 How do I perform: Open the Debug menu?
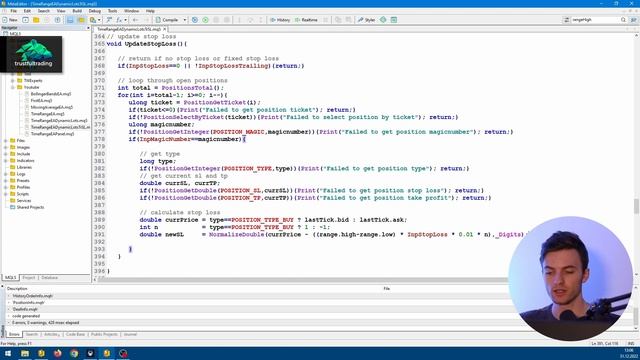95,11
